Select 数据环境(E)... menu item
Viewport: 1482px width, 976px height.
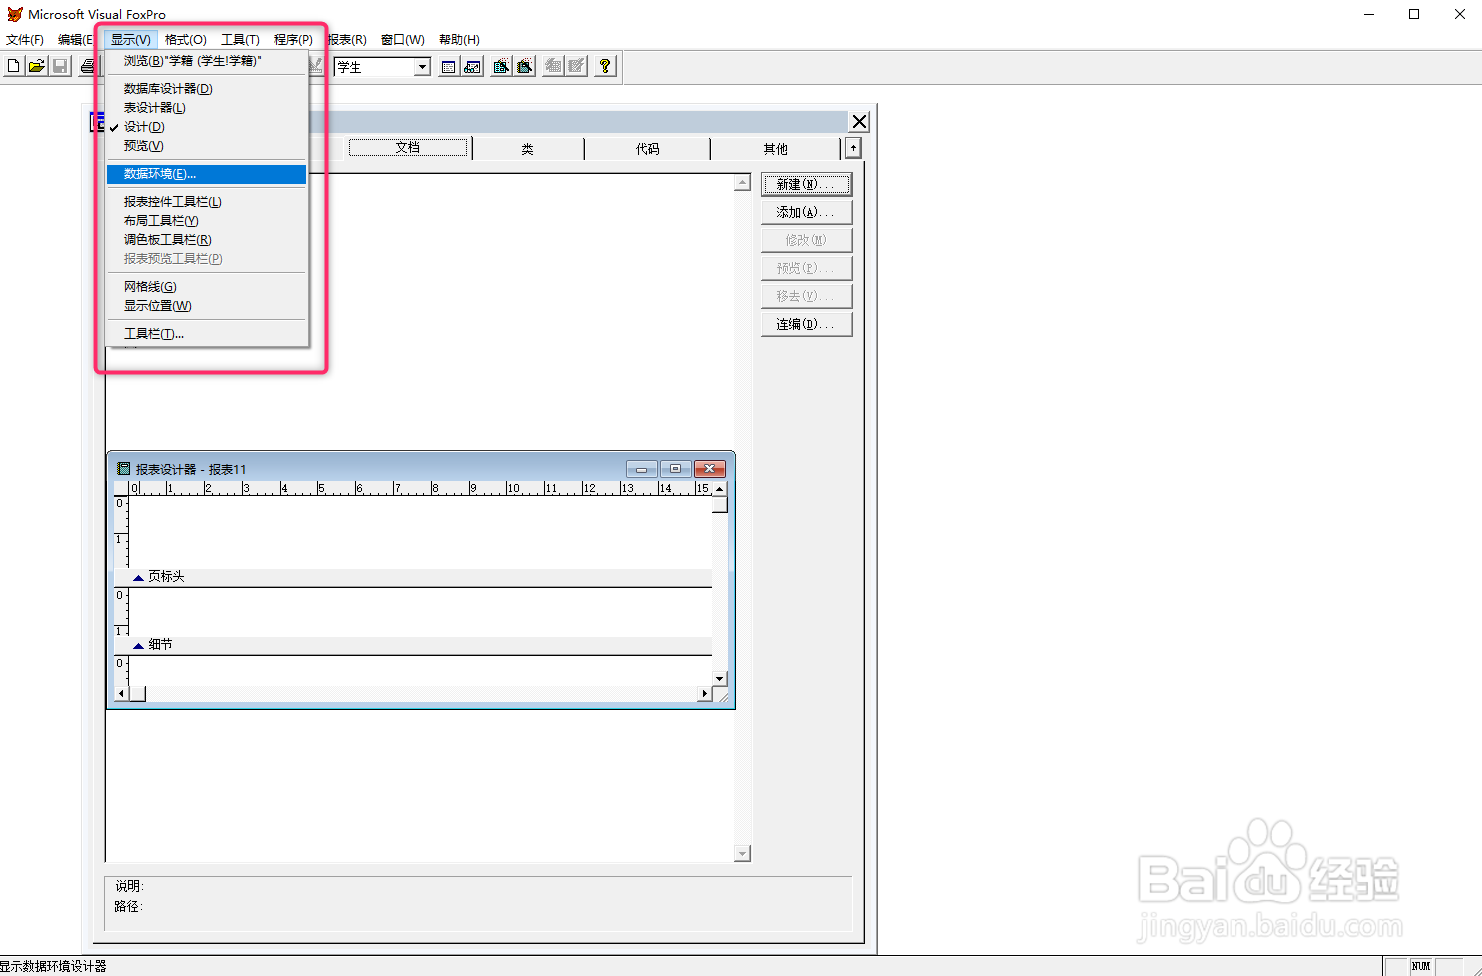[x=206, y=174]
